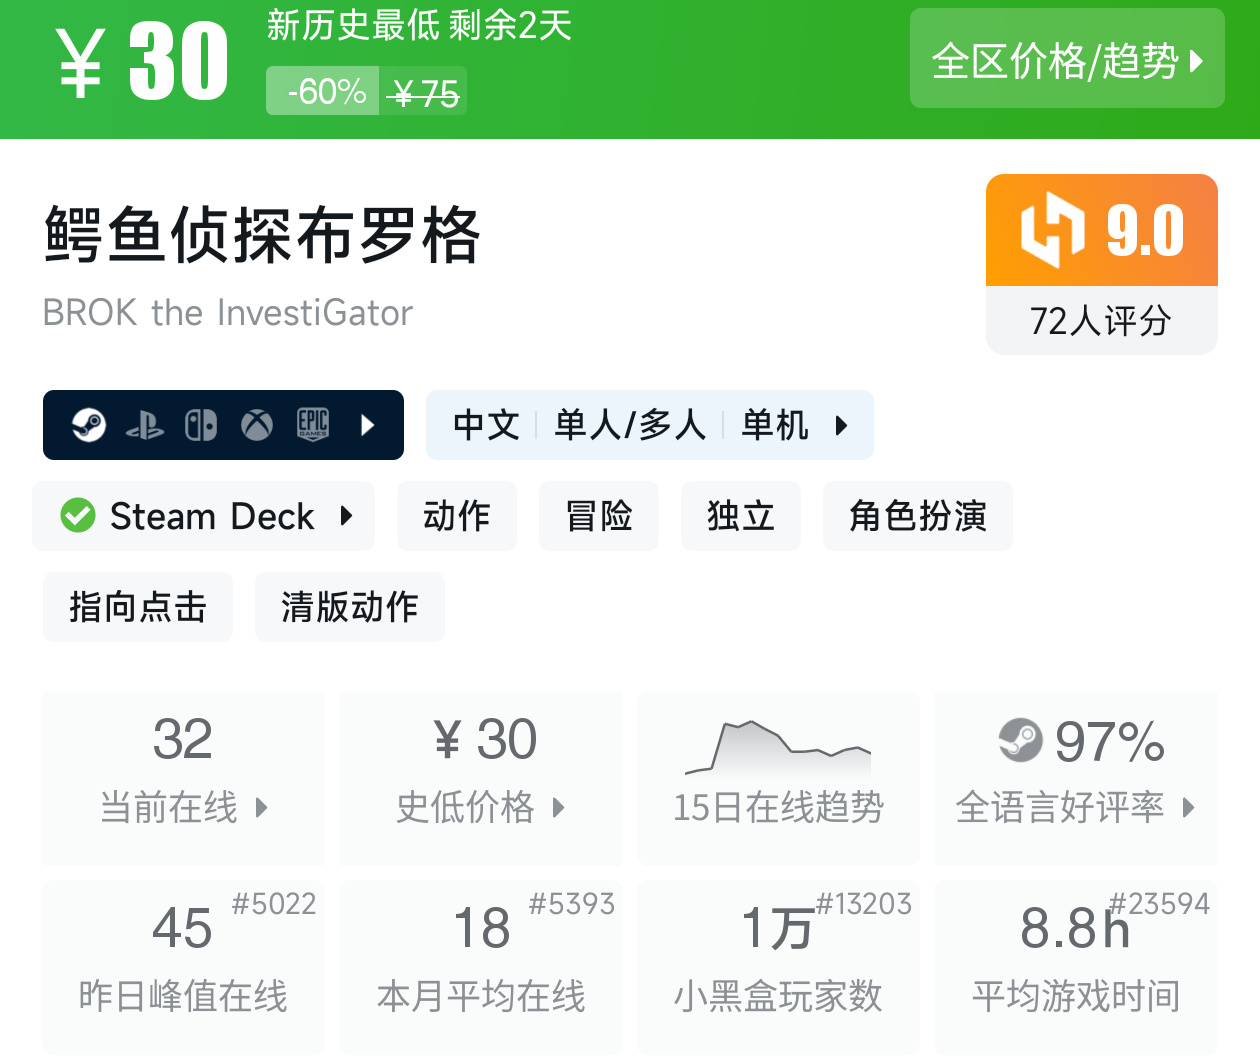This screenshot has width=1260, height=1061.
Task: Click the Xbox platform icon
Action: pyautogui.click(x=257, y=425)
